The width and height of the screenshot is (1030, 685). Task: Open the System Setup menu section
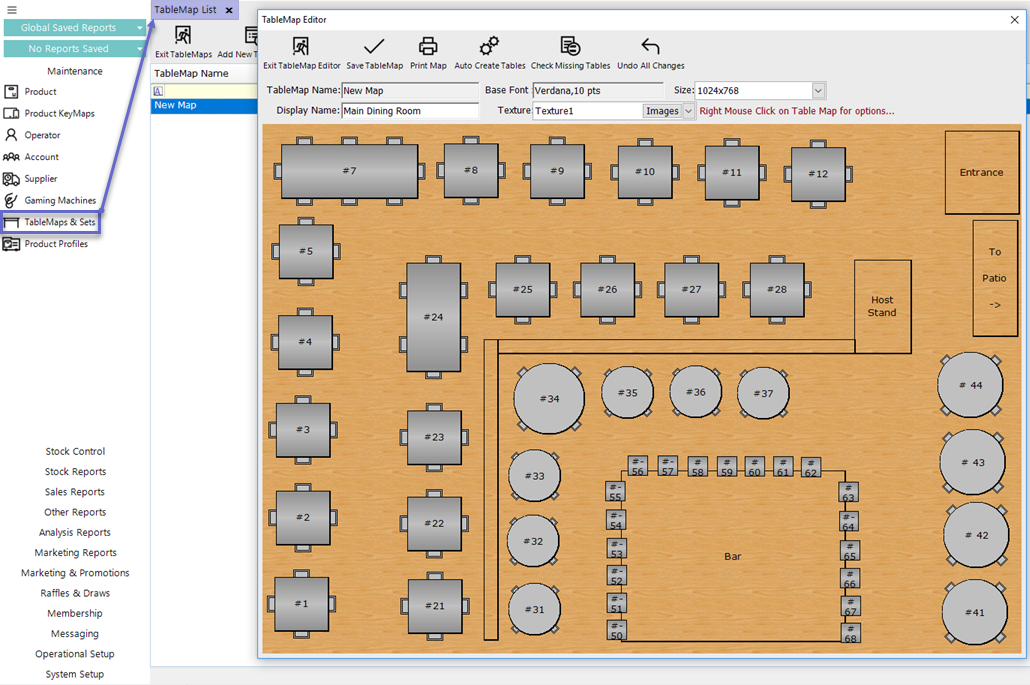[74, 674]
